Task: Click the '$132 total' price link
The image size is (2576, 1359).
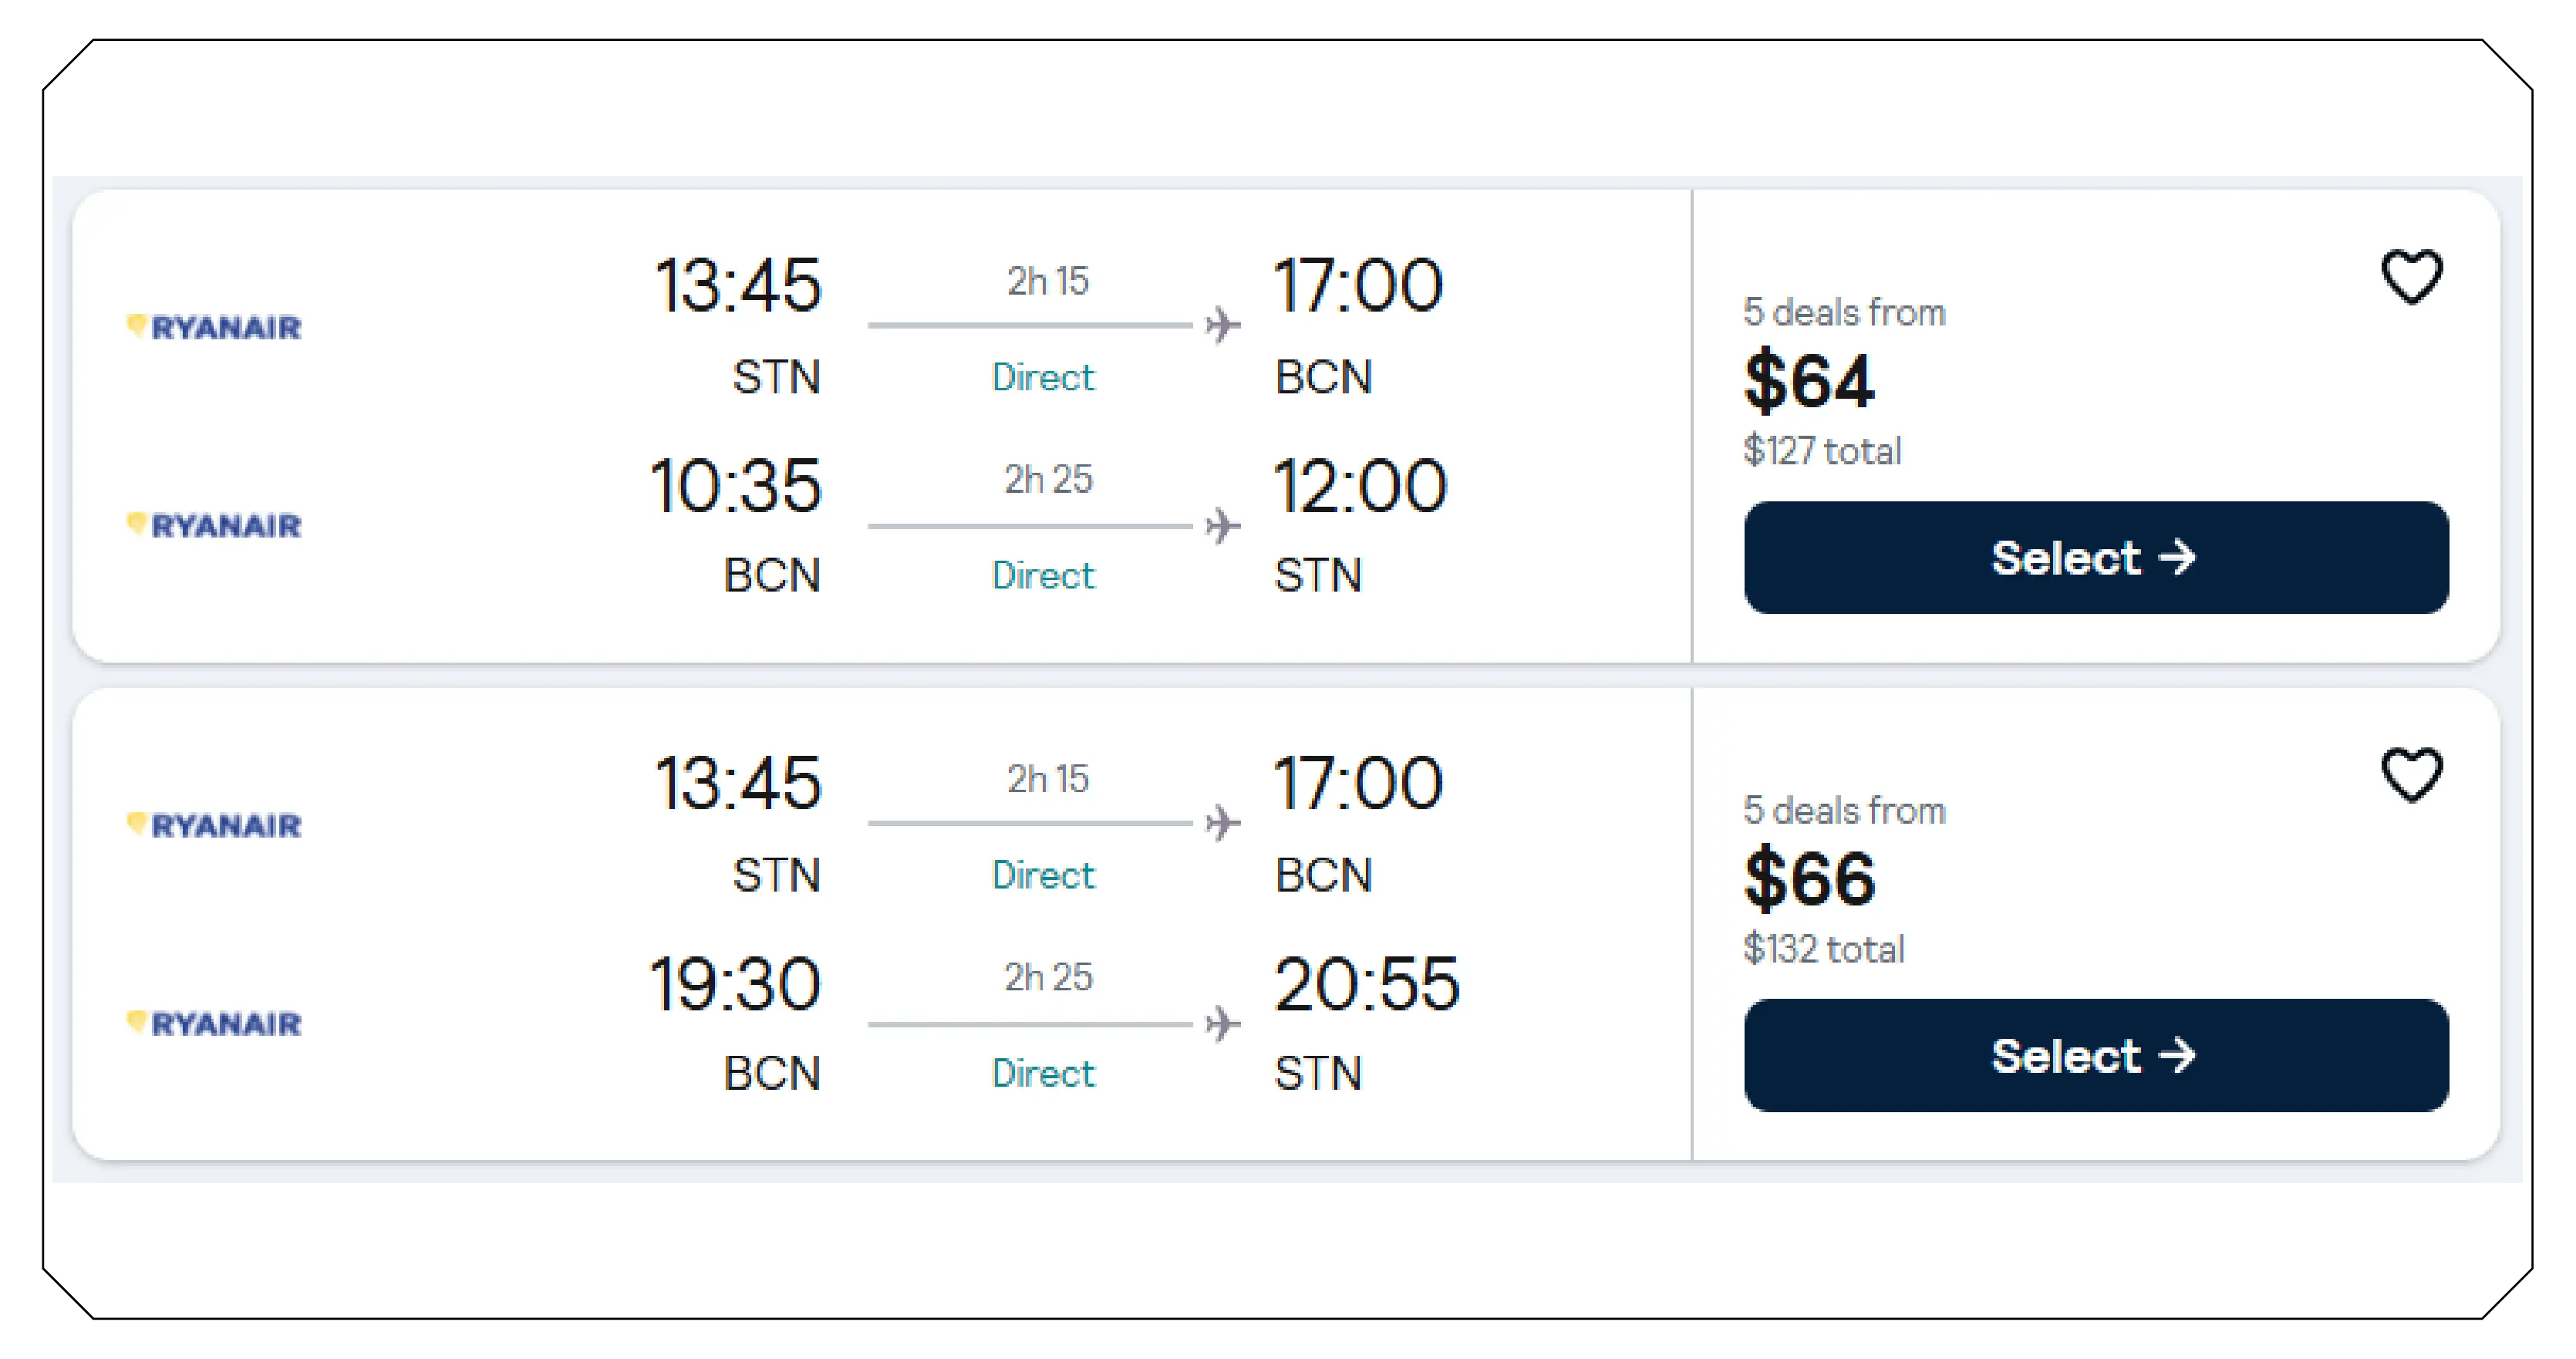Action: (1824, 948)
